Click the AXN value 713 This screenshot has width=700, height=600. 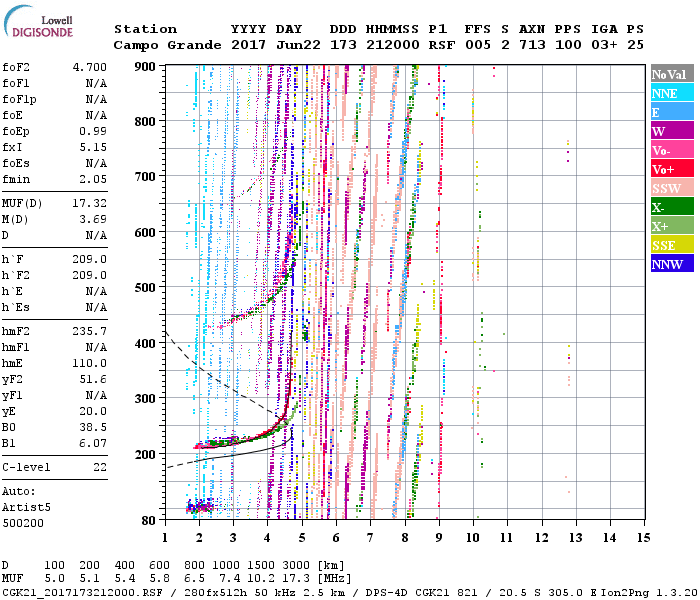(x=532, y=45)
